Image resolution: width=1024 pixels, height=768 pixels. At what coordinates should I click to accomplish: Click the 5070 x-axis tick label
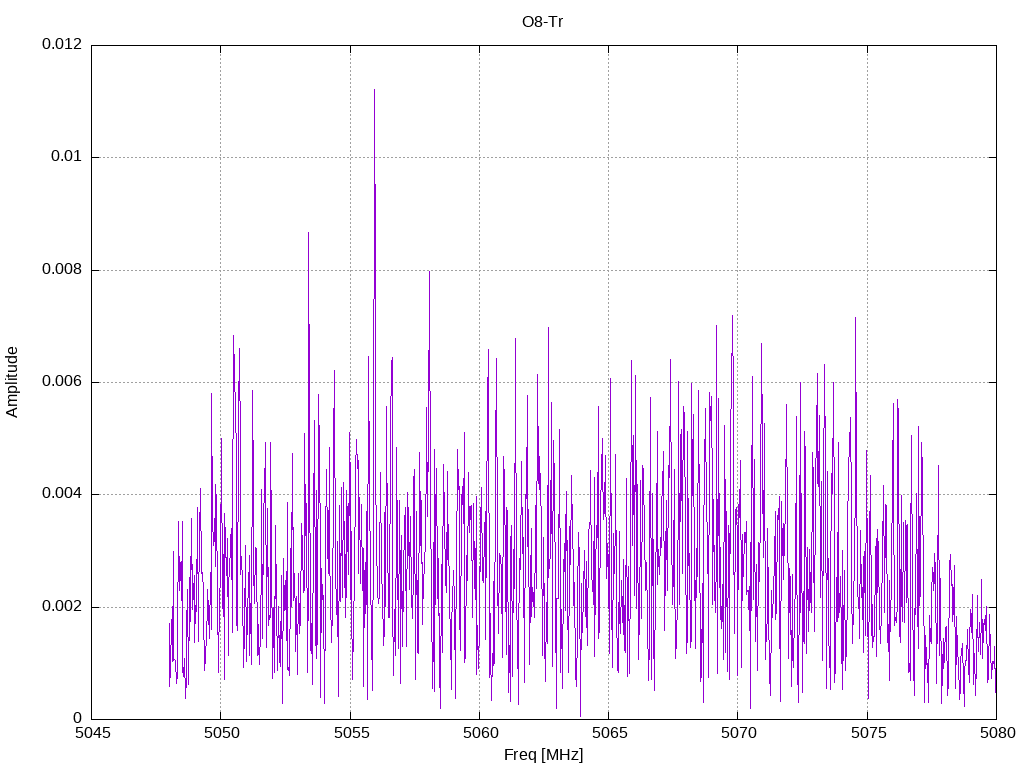[x=739, y=733]
